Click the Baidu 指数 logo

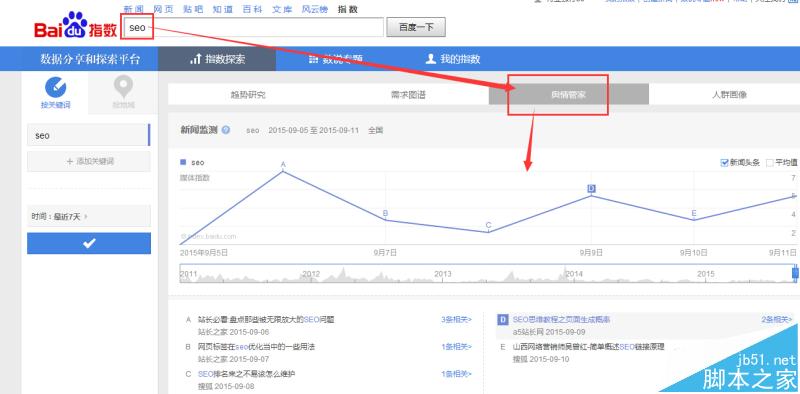point(76,26)
